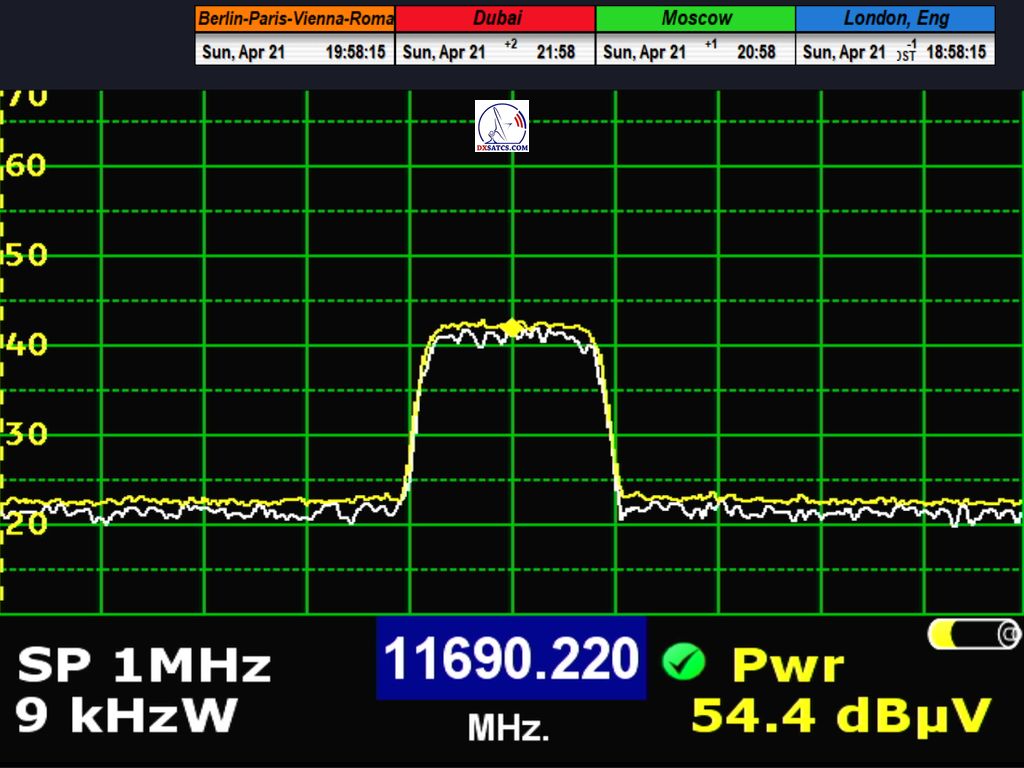
Task: Click the 60 level label on vertical axis
Action: click(27, 165)
